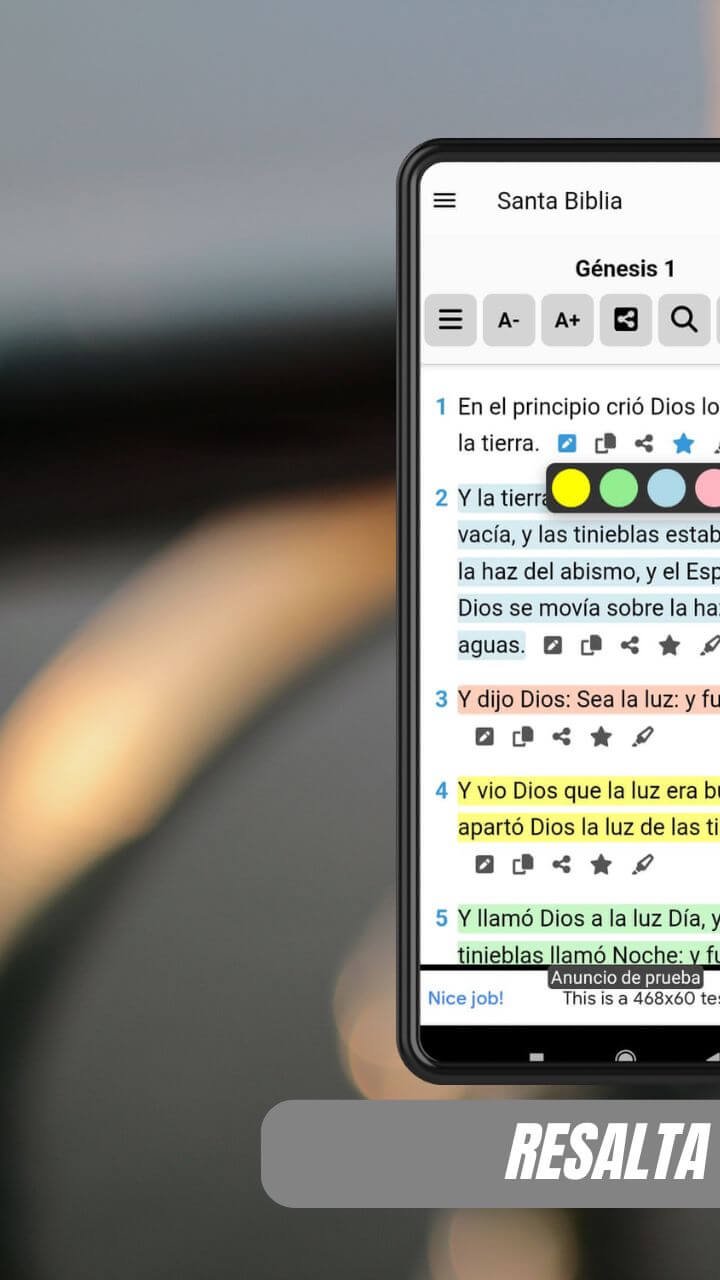720x1280 pixels.
Task: Tap verse number 5
Action: (441, 918)
